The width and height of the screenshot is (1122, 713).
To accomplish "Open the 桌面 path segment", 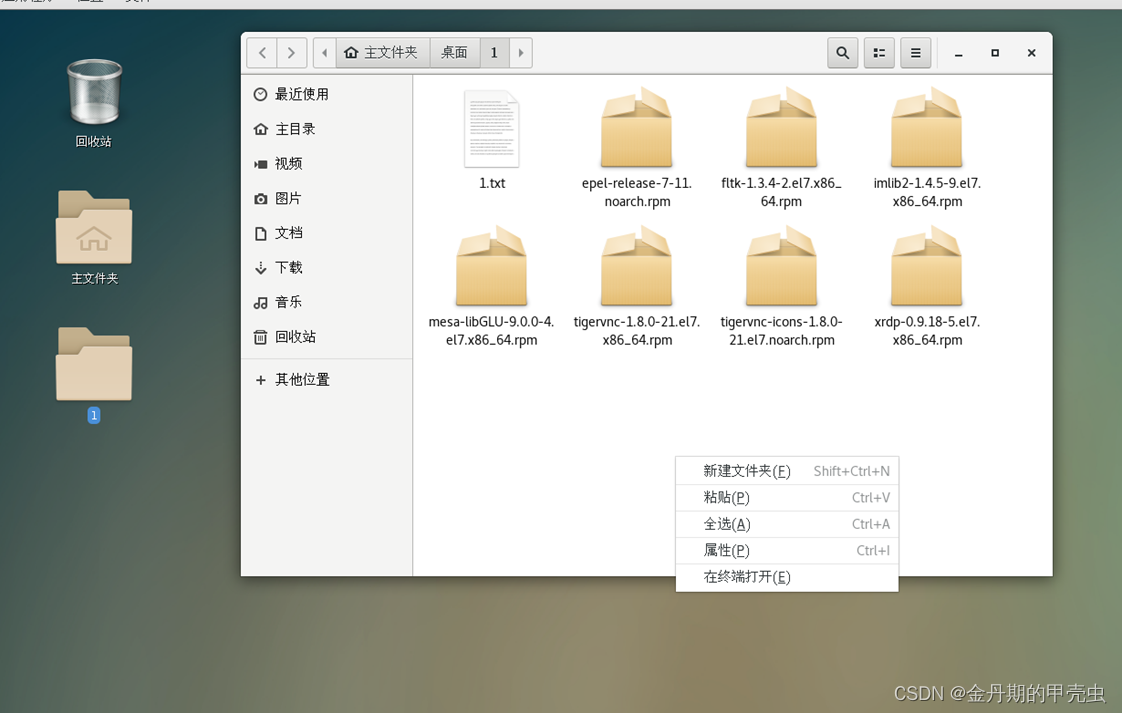I will [x=454, y=53].
